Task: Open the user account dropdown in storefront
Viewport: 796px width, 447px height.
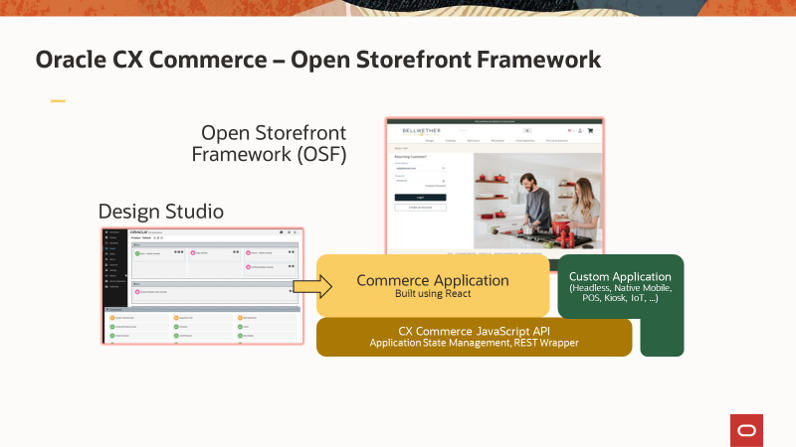Action: [x=580, y=131]
